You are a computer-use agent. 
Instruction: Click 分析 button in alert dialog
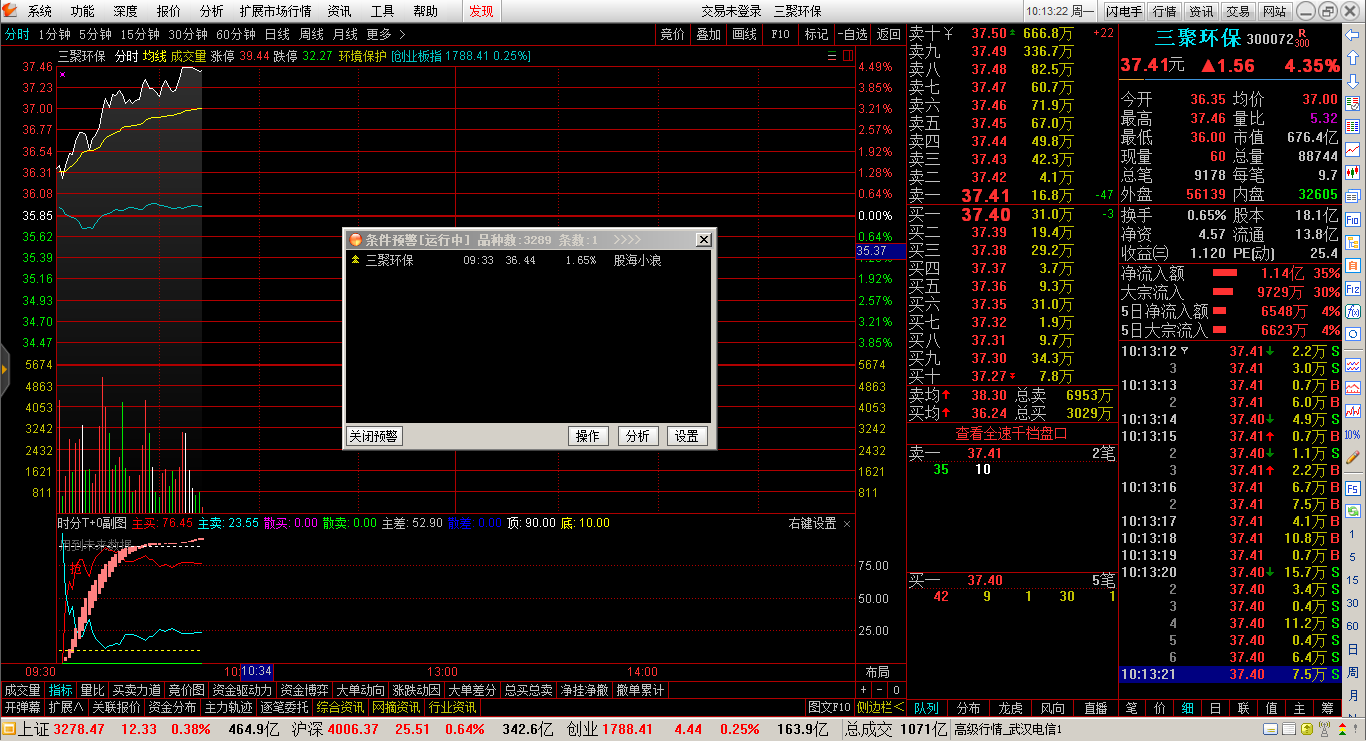click(637, 436)
